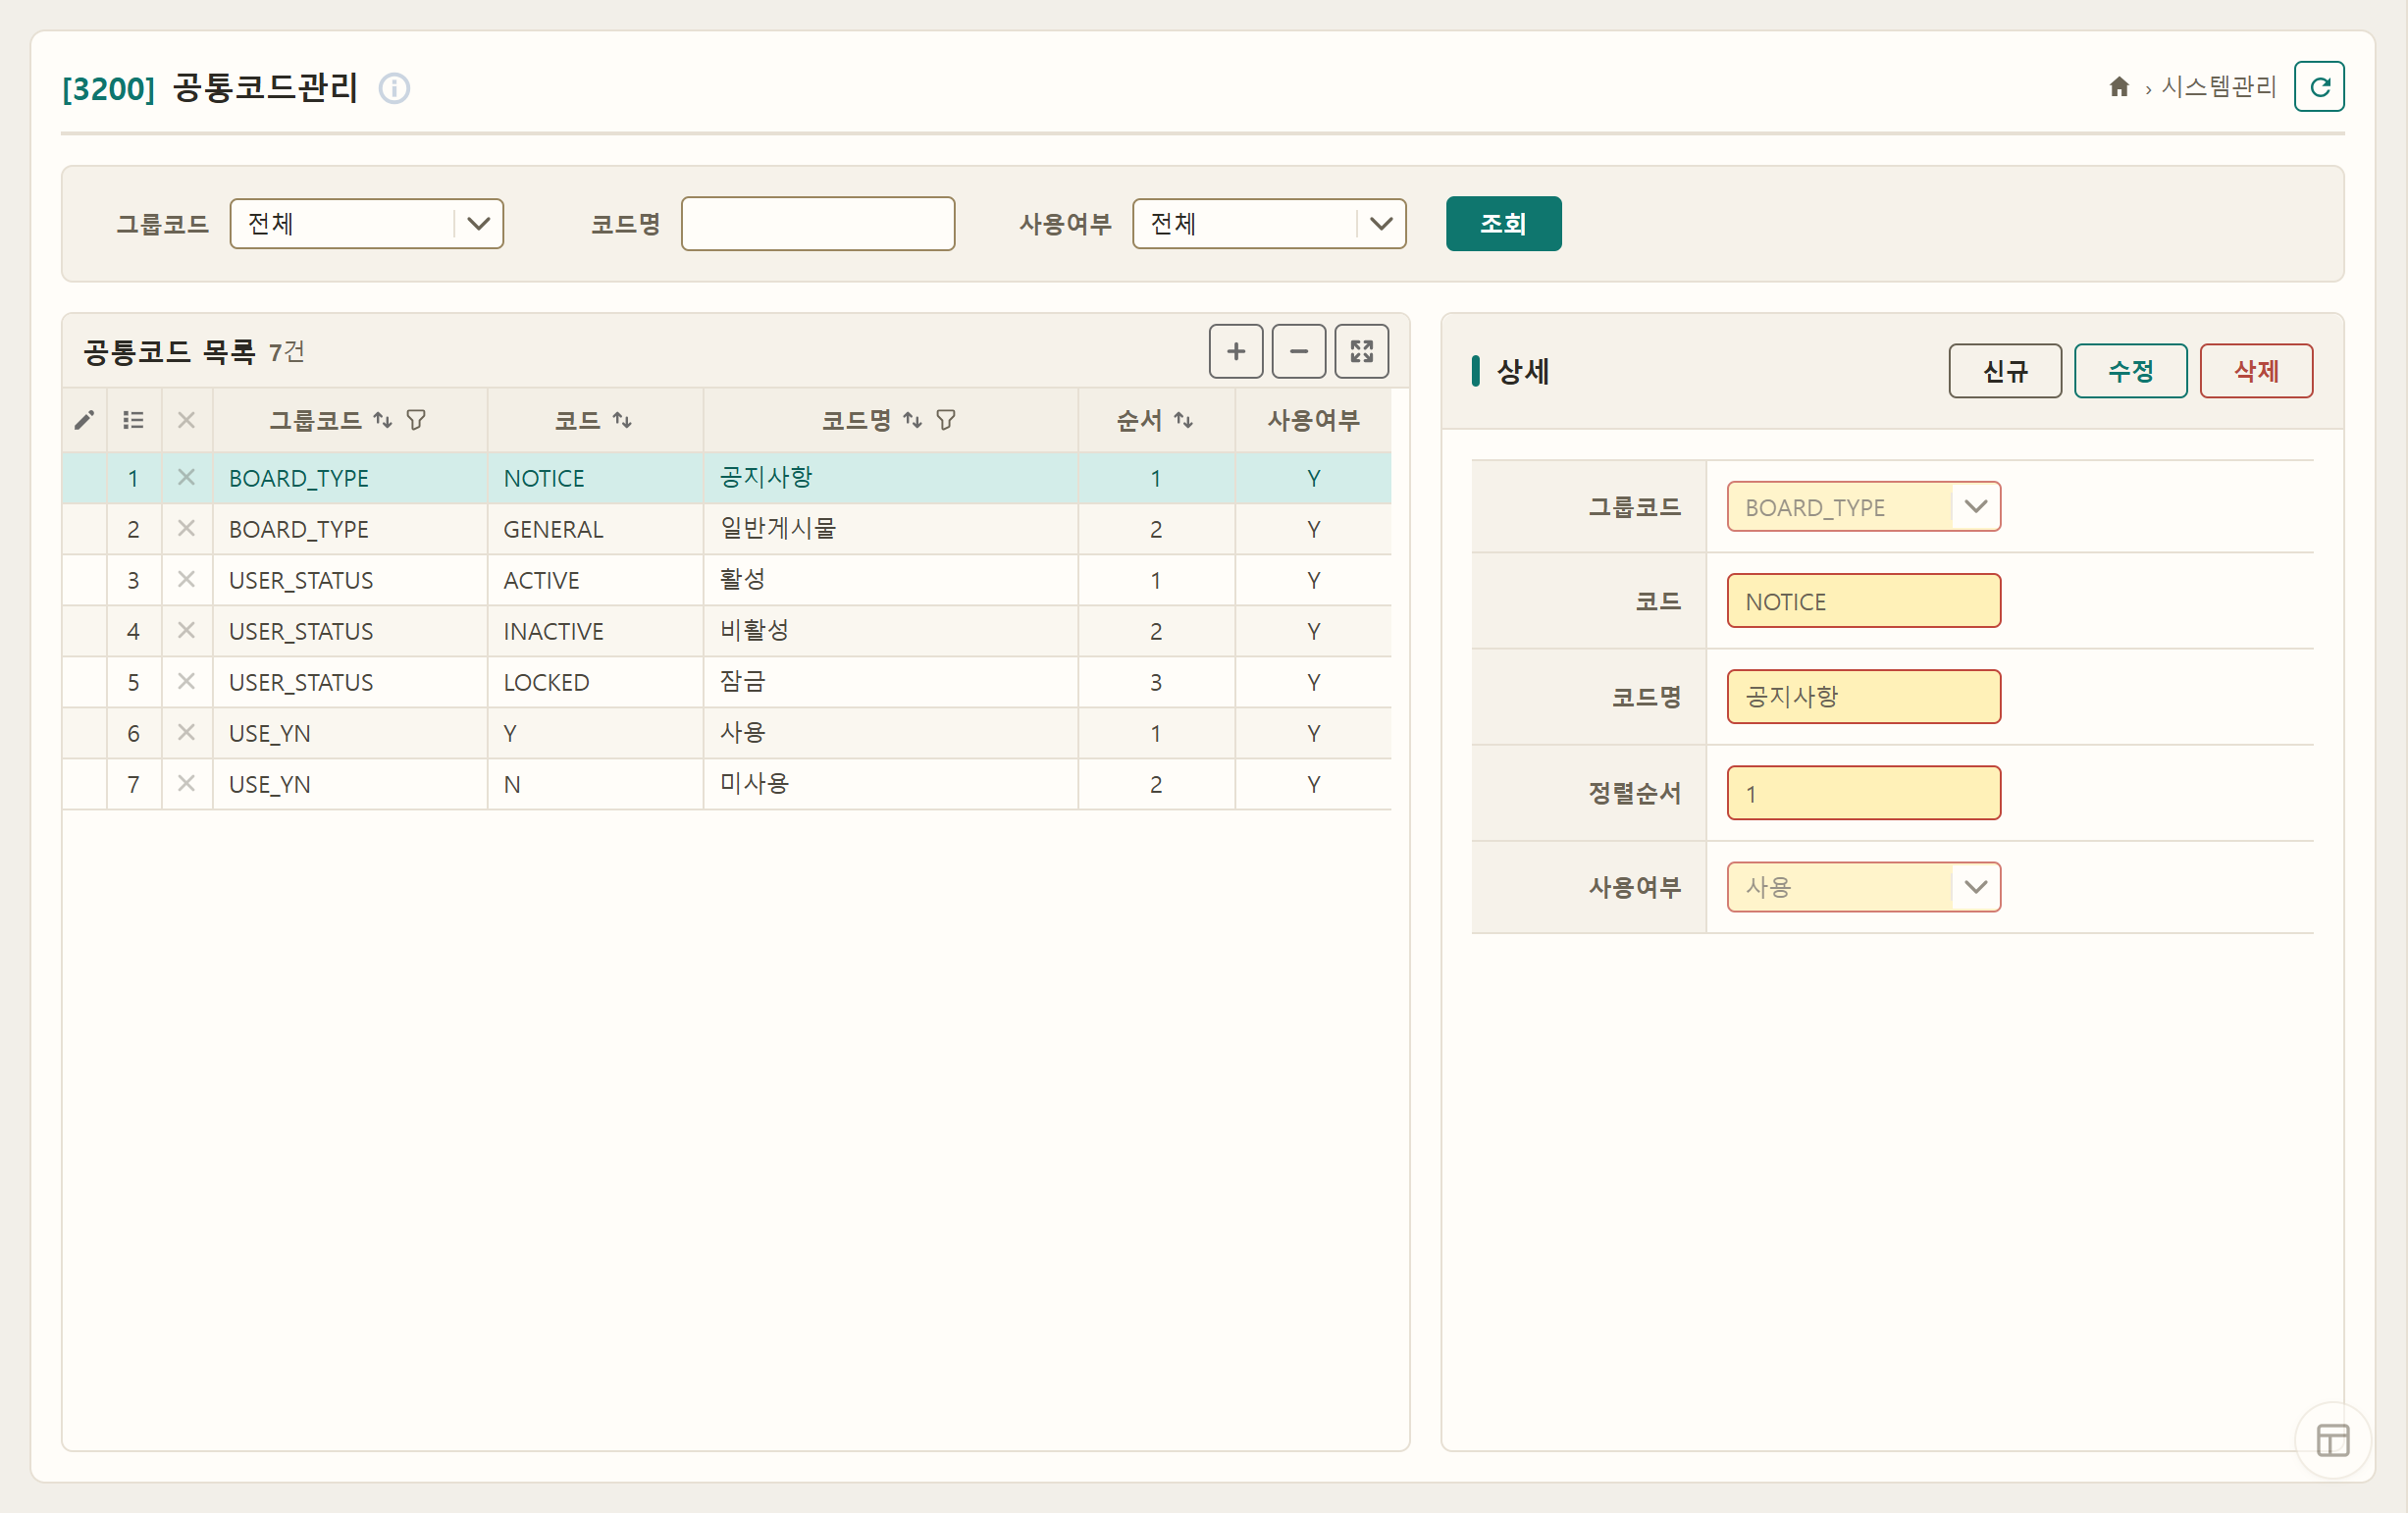Delete the ACTIVE row with its X

(186, 579)
